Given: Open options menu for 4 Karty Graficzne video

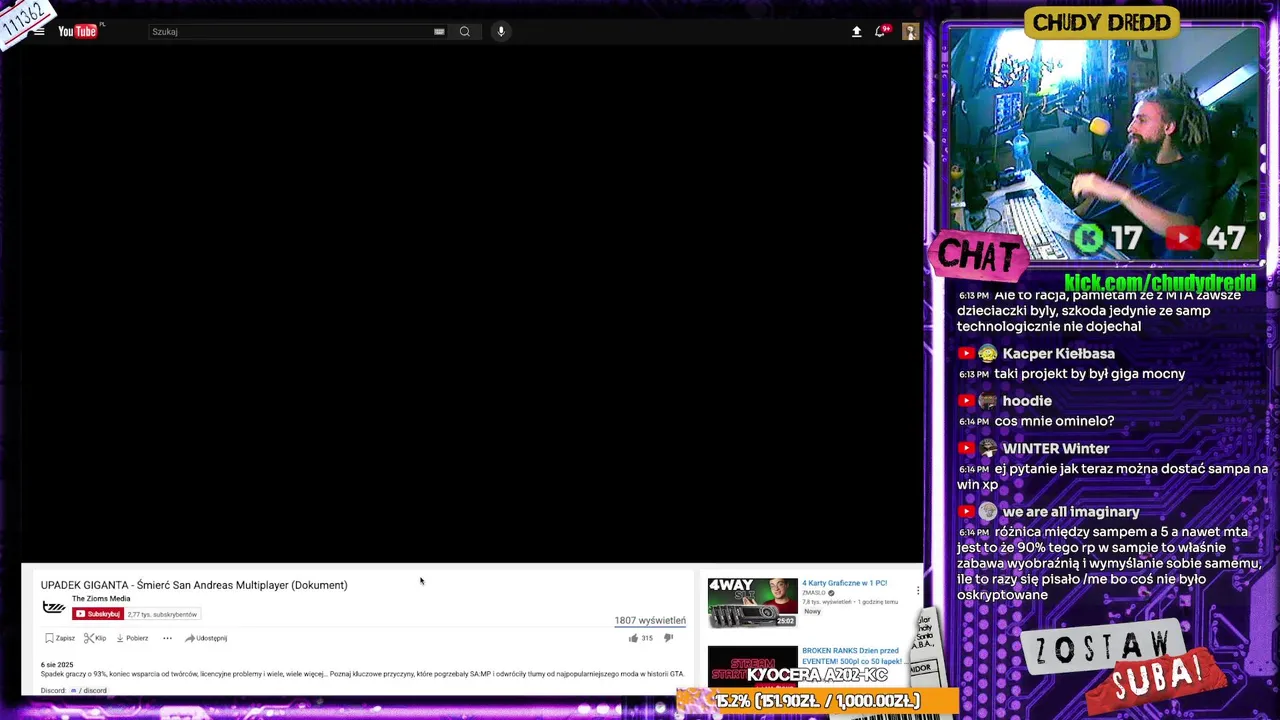Looking at the screenshot, I should (918, 591).
